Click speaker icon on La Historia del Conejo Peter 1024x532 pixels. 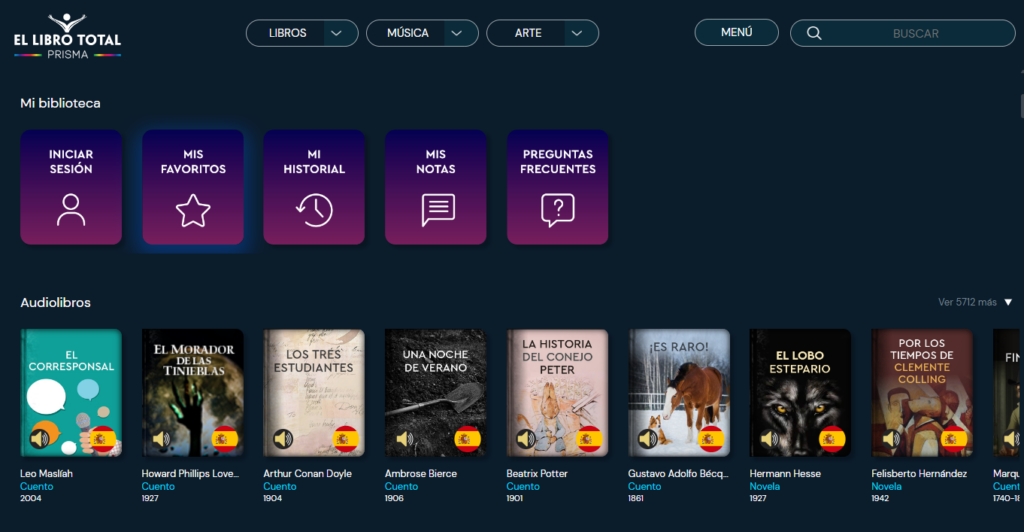[526, 439]
